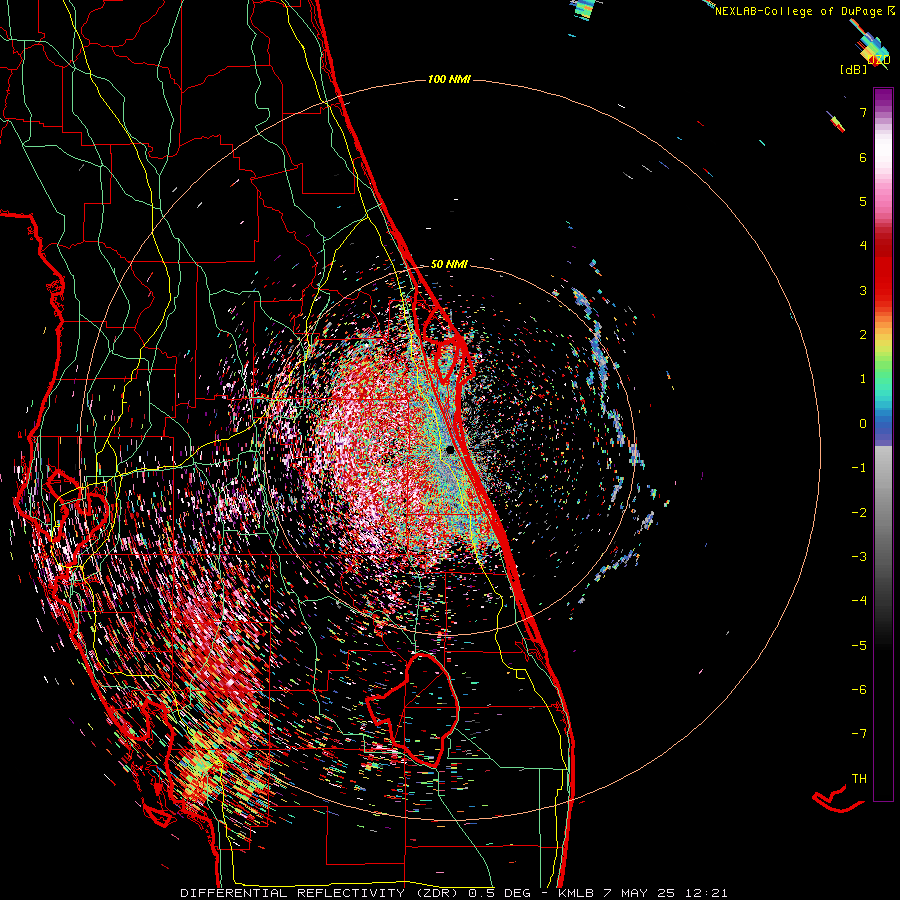Click the -7 value on the dB scale

(x=859, y=734)
